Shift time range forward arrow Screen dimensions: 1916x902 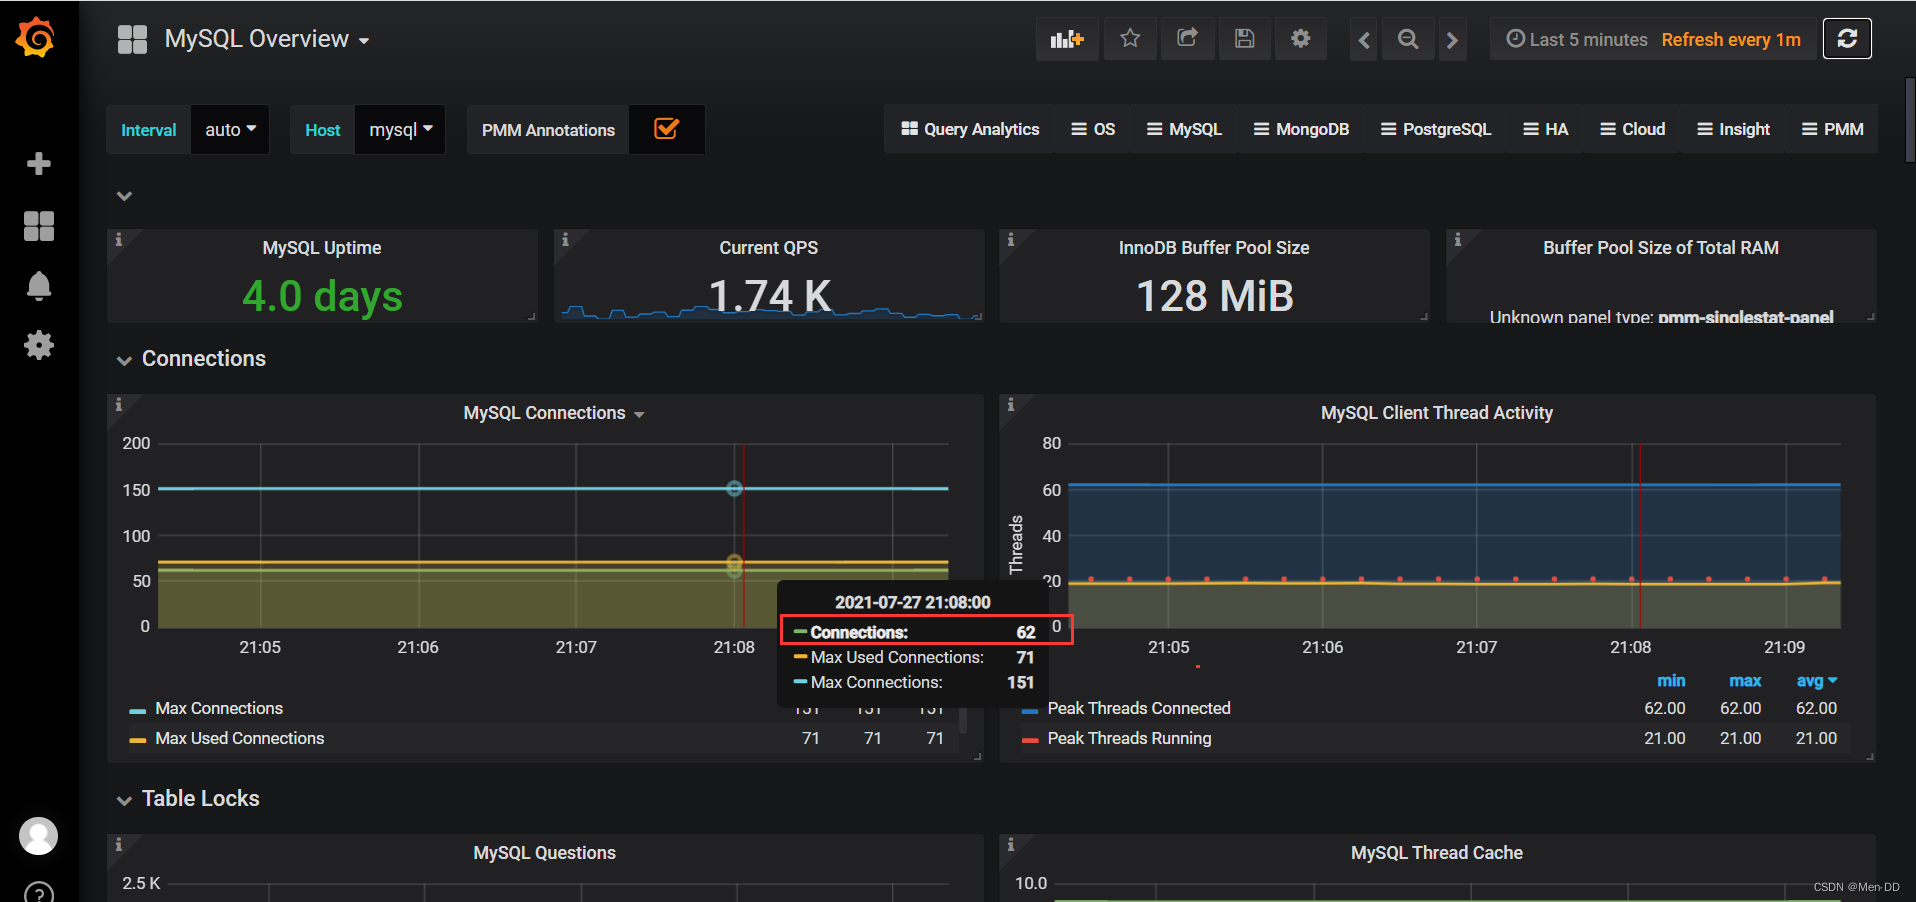point(1452,40)
